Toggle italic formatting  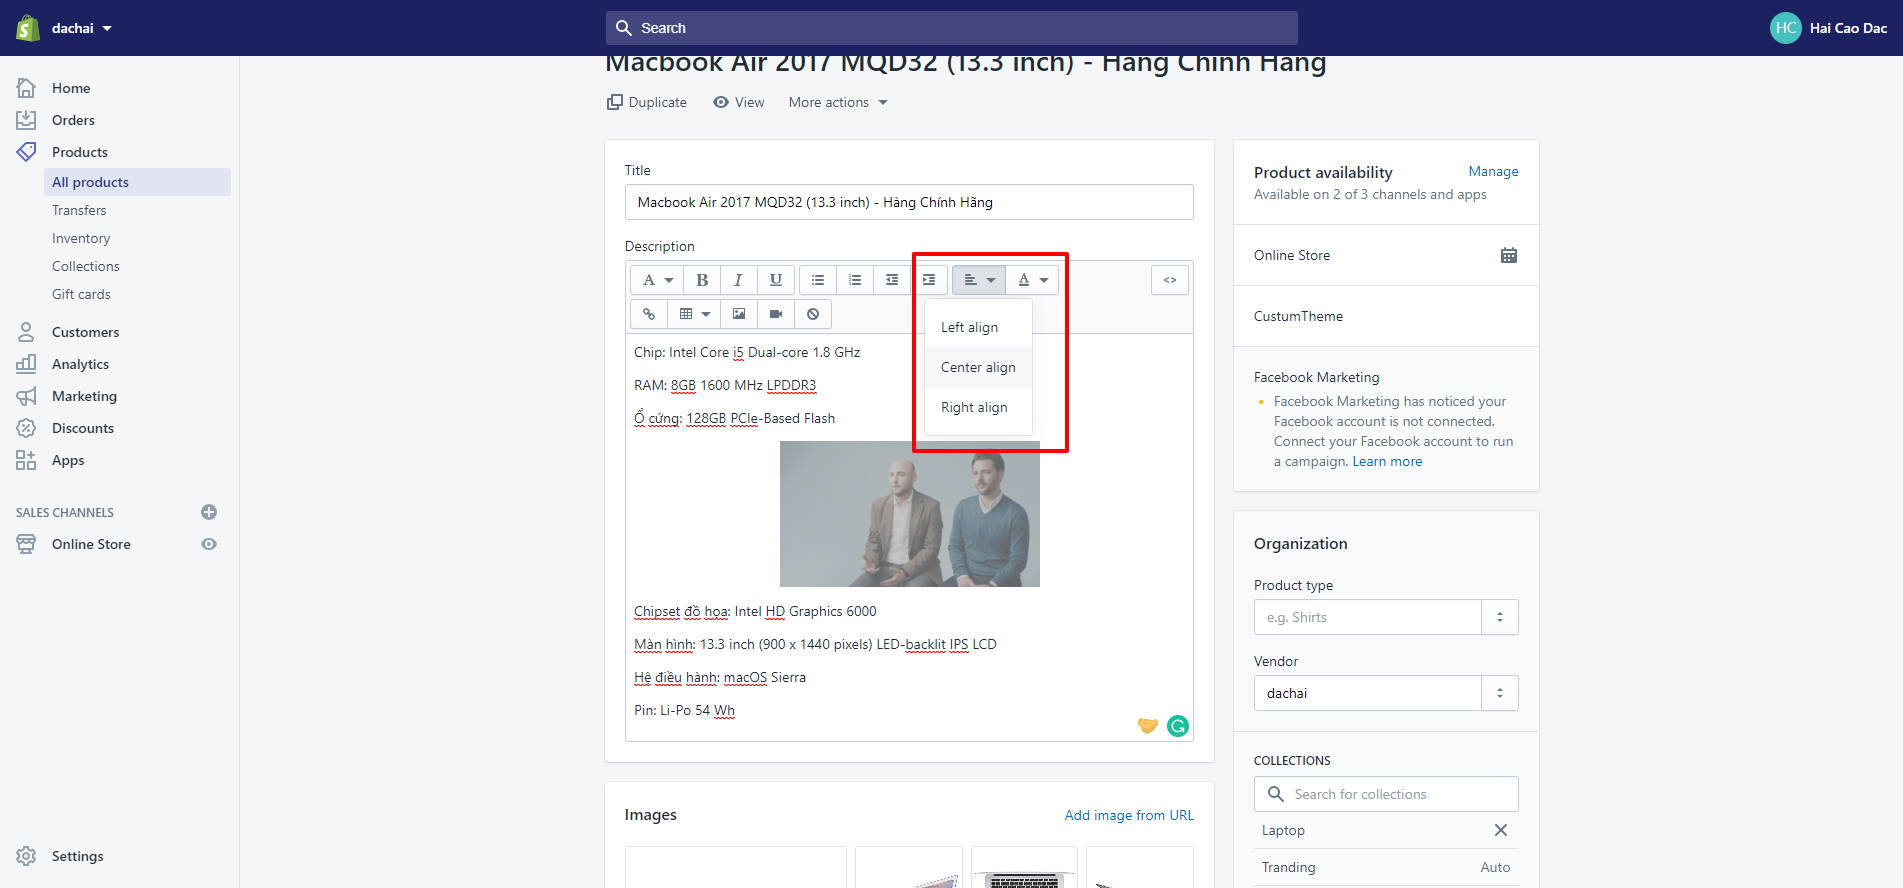[x=738, y=280]
